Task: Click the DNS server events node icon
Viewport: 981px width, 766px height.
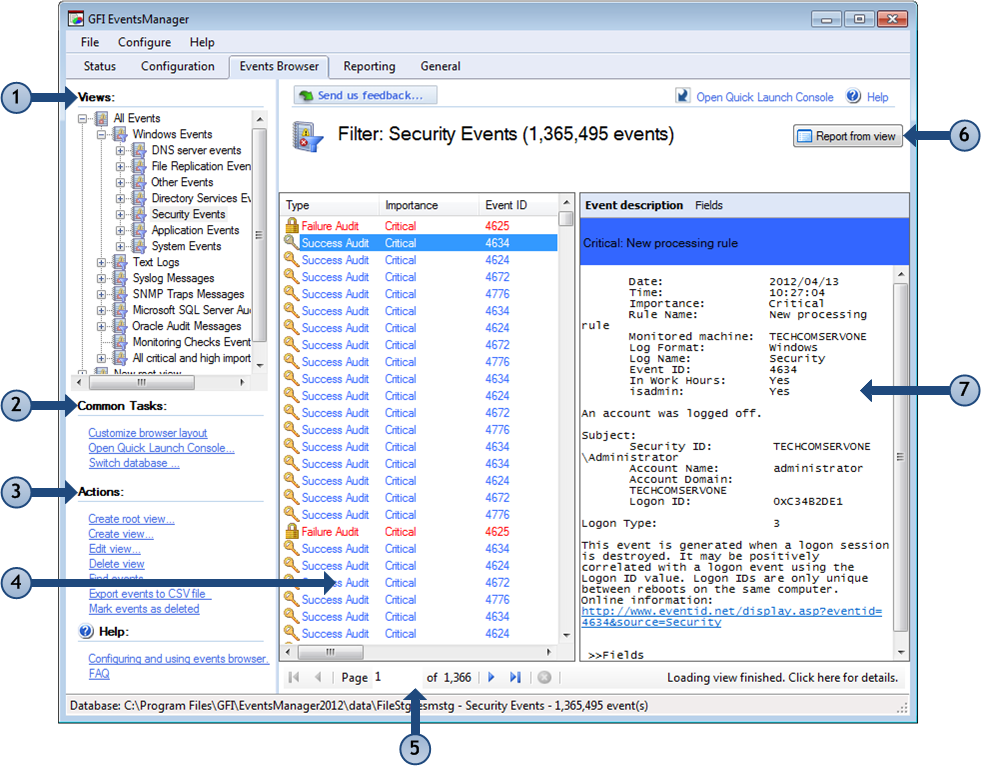Action: (x=139, y=150)
